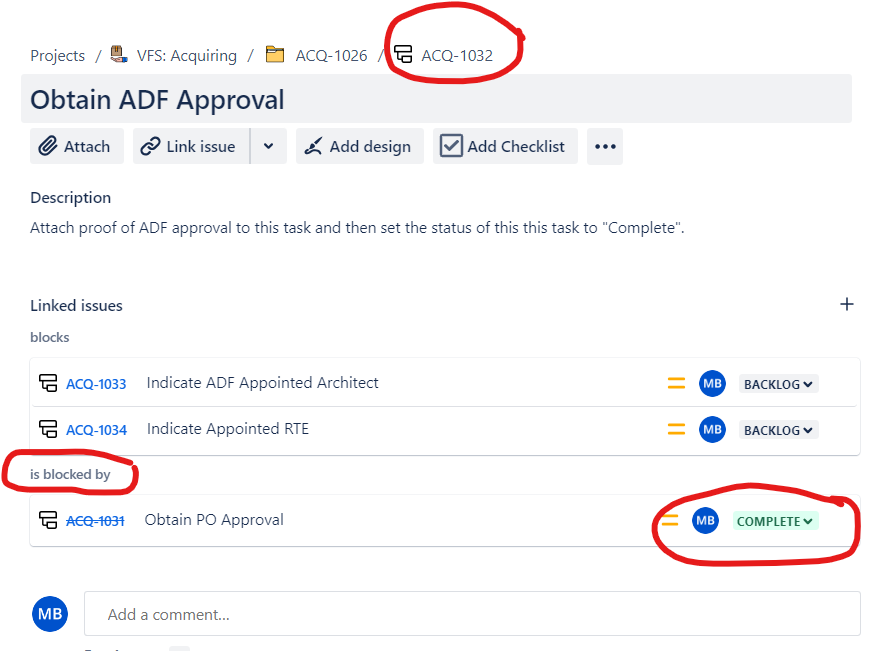Navigate to Projects in the breadcrumb

tap(57, 55)
